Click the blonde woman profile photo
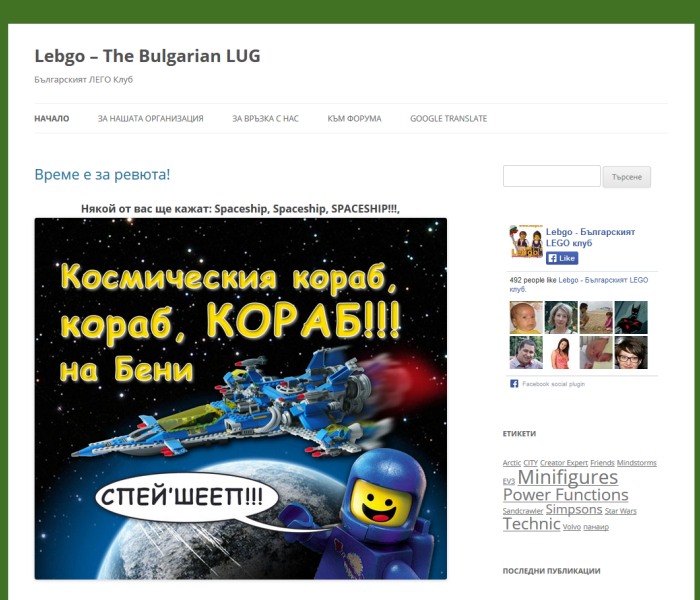Screen dimensions: 700x600 click(x=561, y=317)
